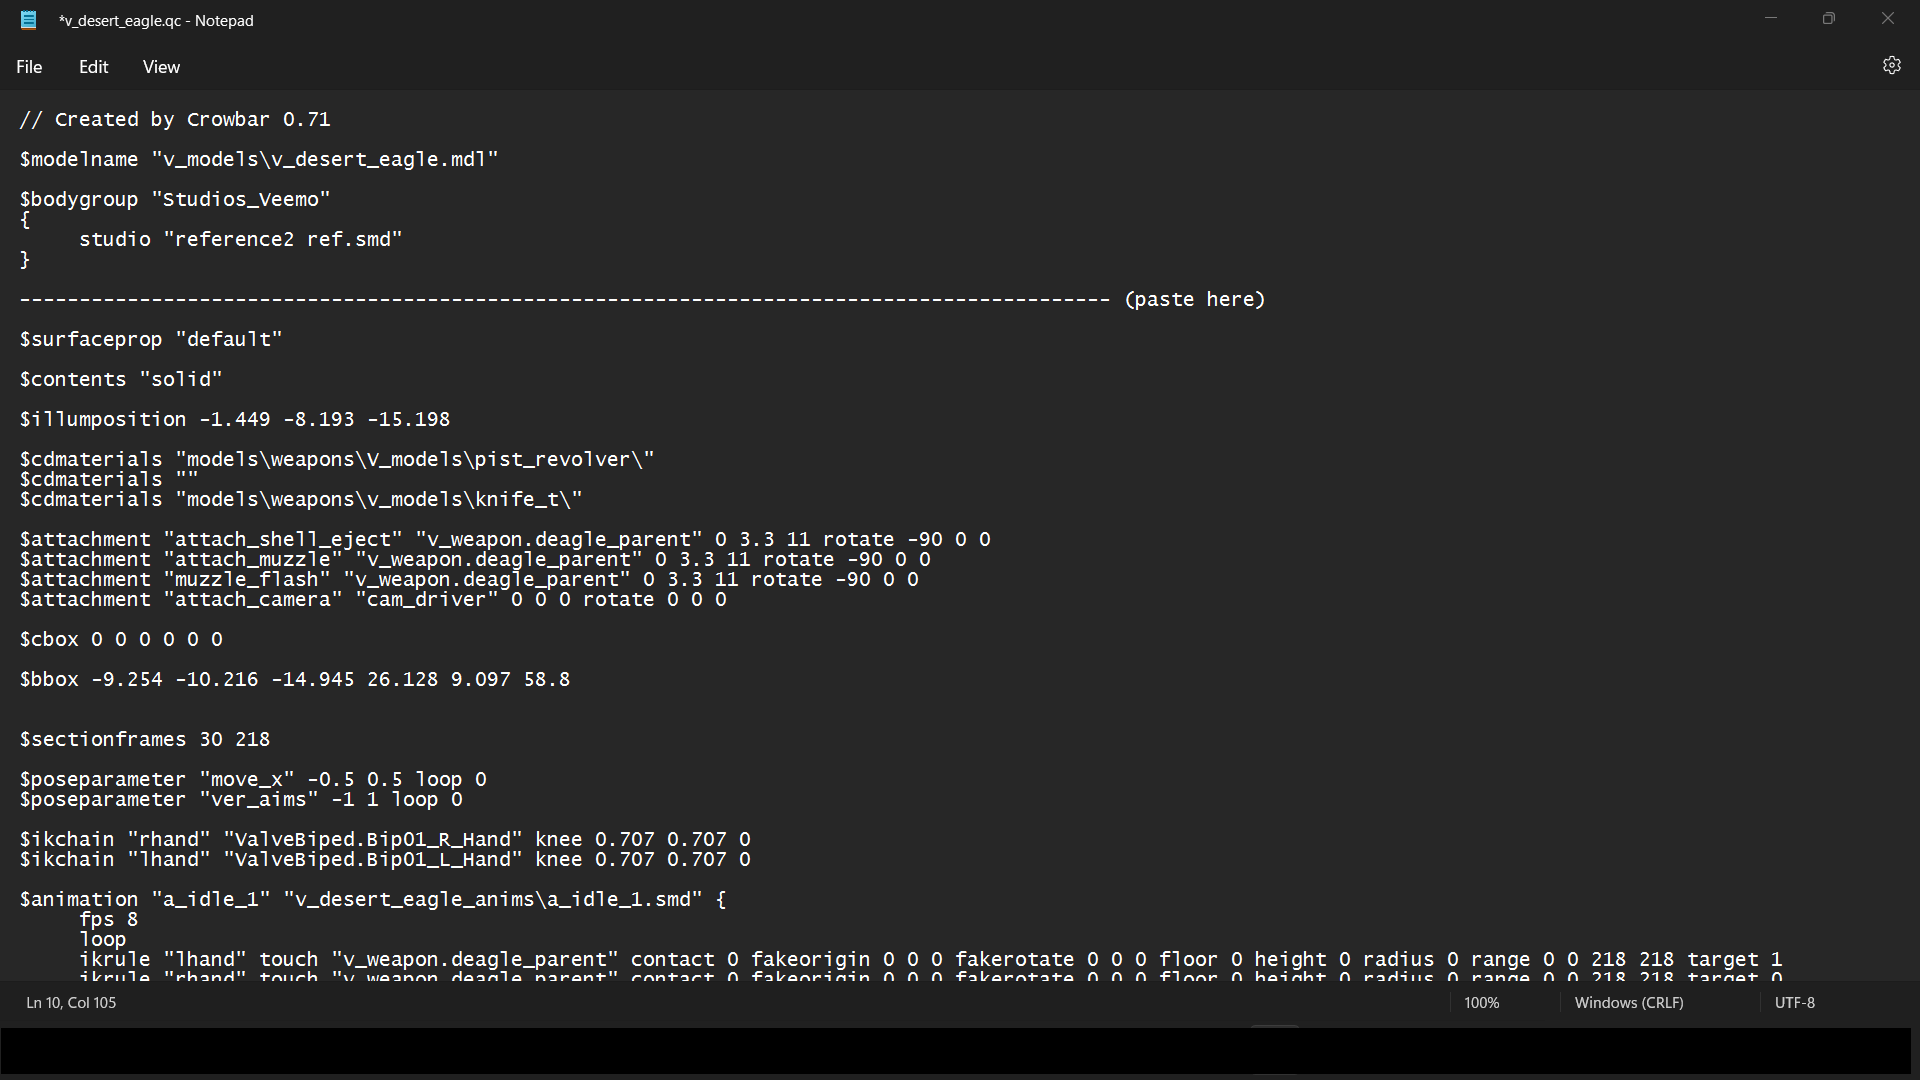The width and height of the screenshot is (1920, 1080).
Task: Open the File menu
Action: tap(29, 67)
